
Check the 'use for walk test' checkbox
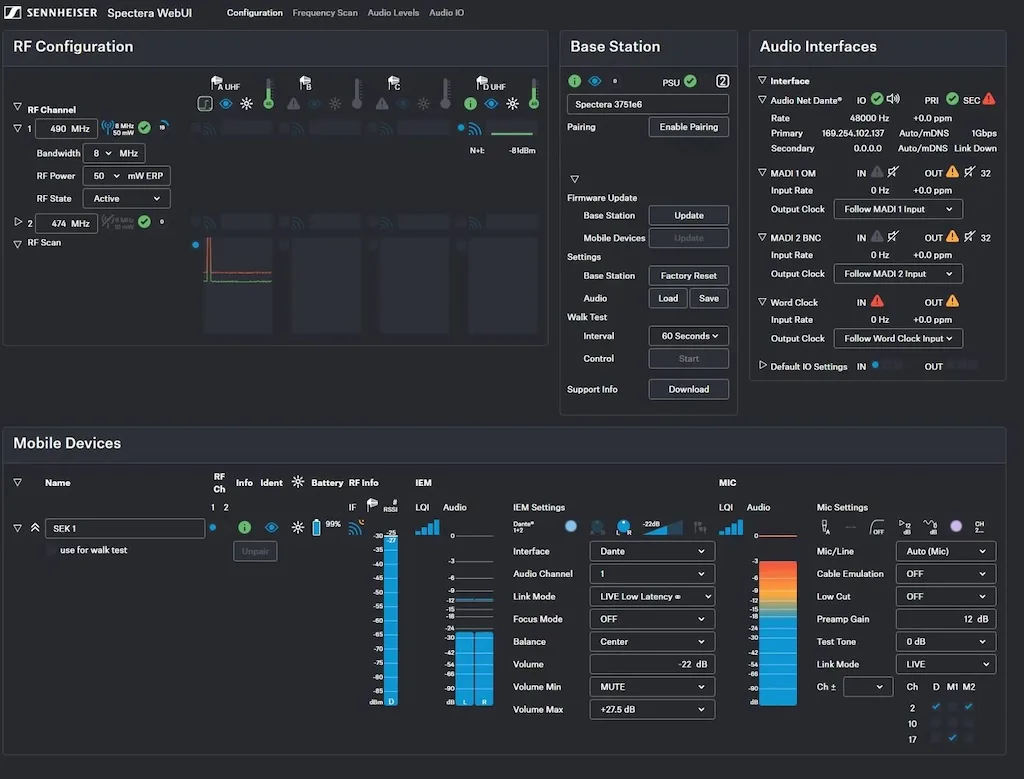(52, 550)
